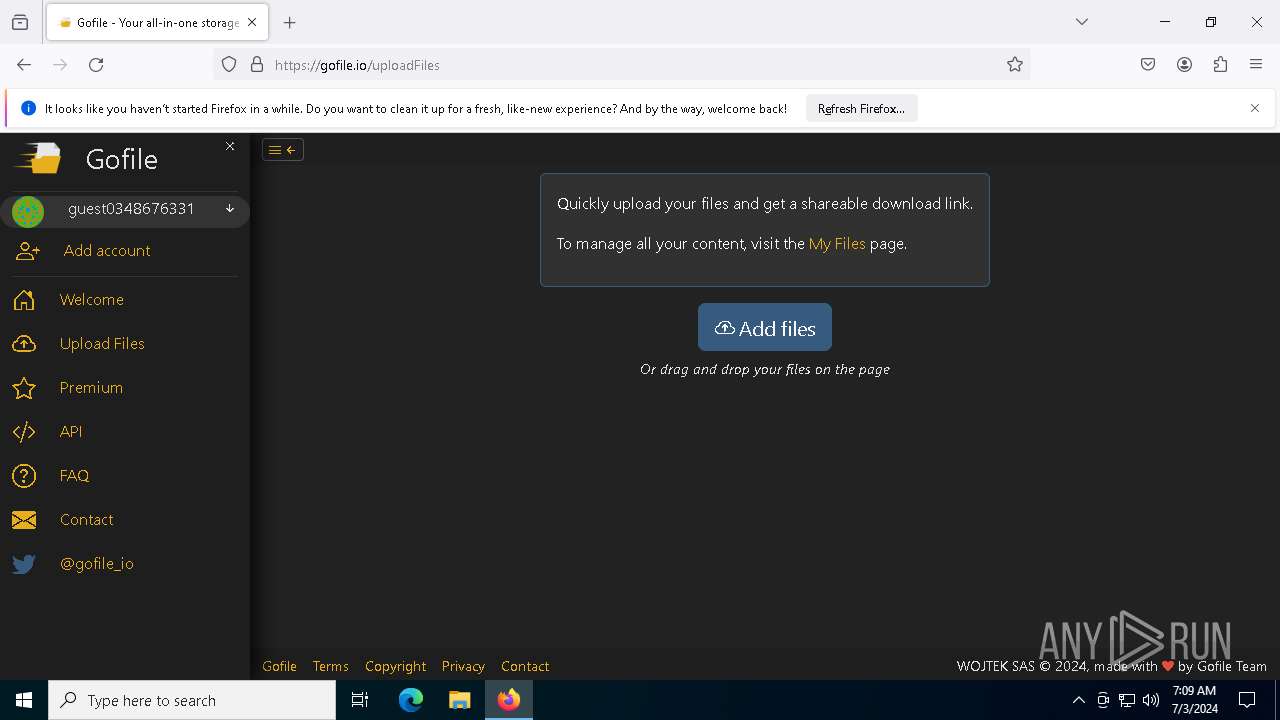Go to the Welcome page

coord(92,300)
